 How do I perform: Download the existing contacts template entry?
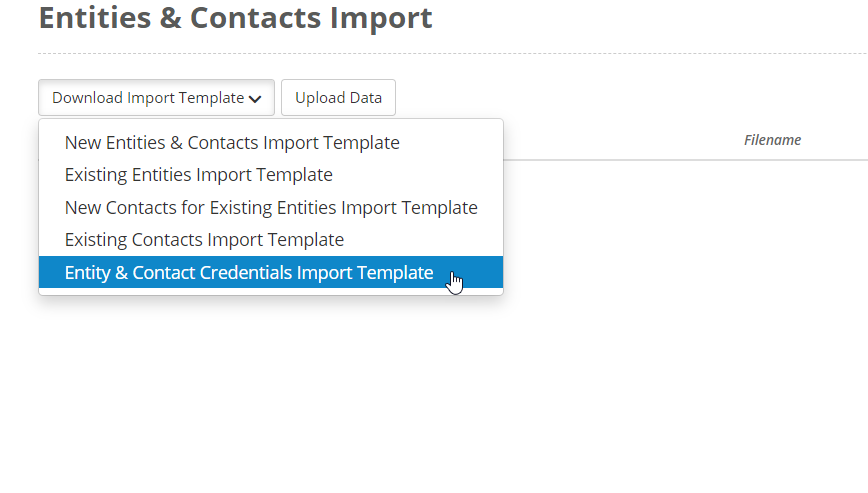click(x=271, y=240)
